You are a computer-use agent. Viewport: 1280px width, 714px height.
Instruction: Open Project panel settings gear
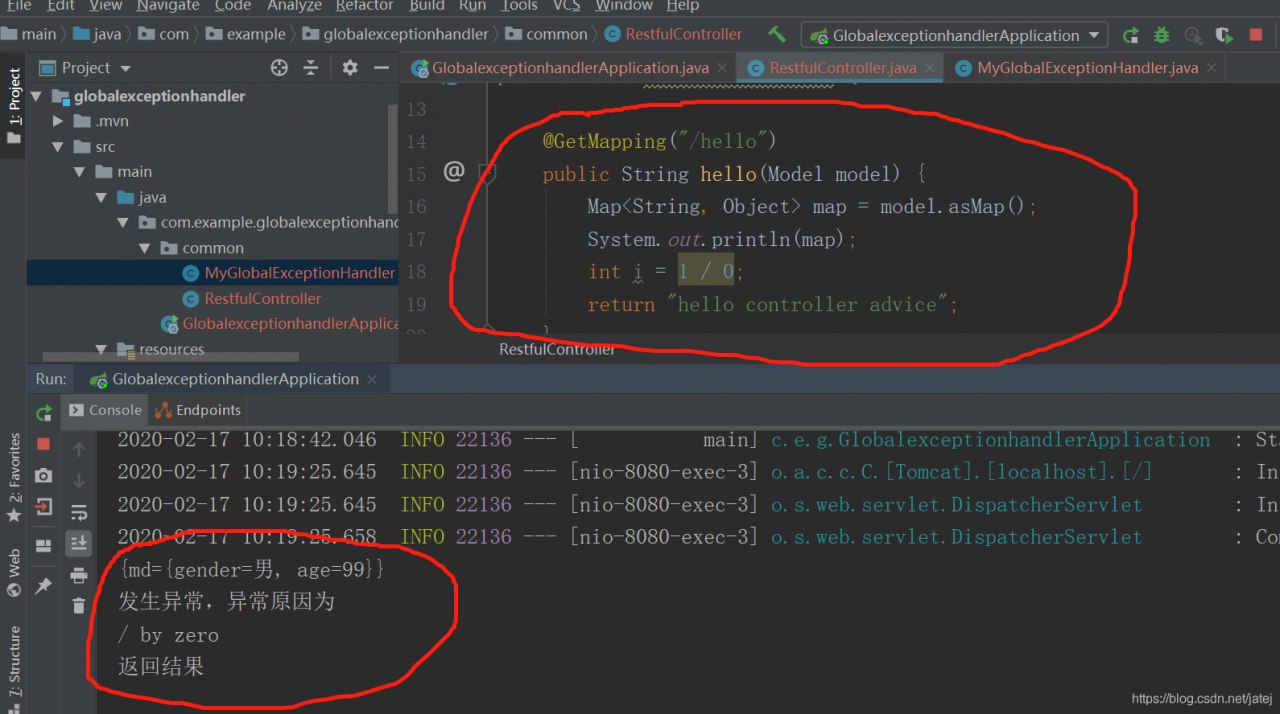[x=349, y=68]
